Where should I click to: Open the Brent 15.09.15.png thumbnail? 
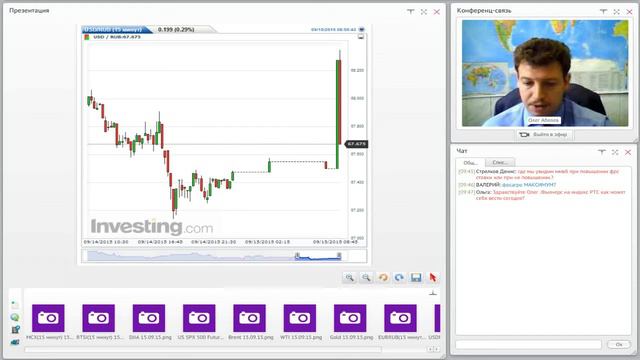coord(249,318)
